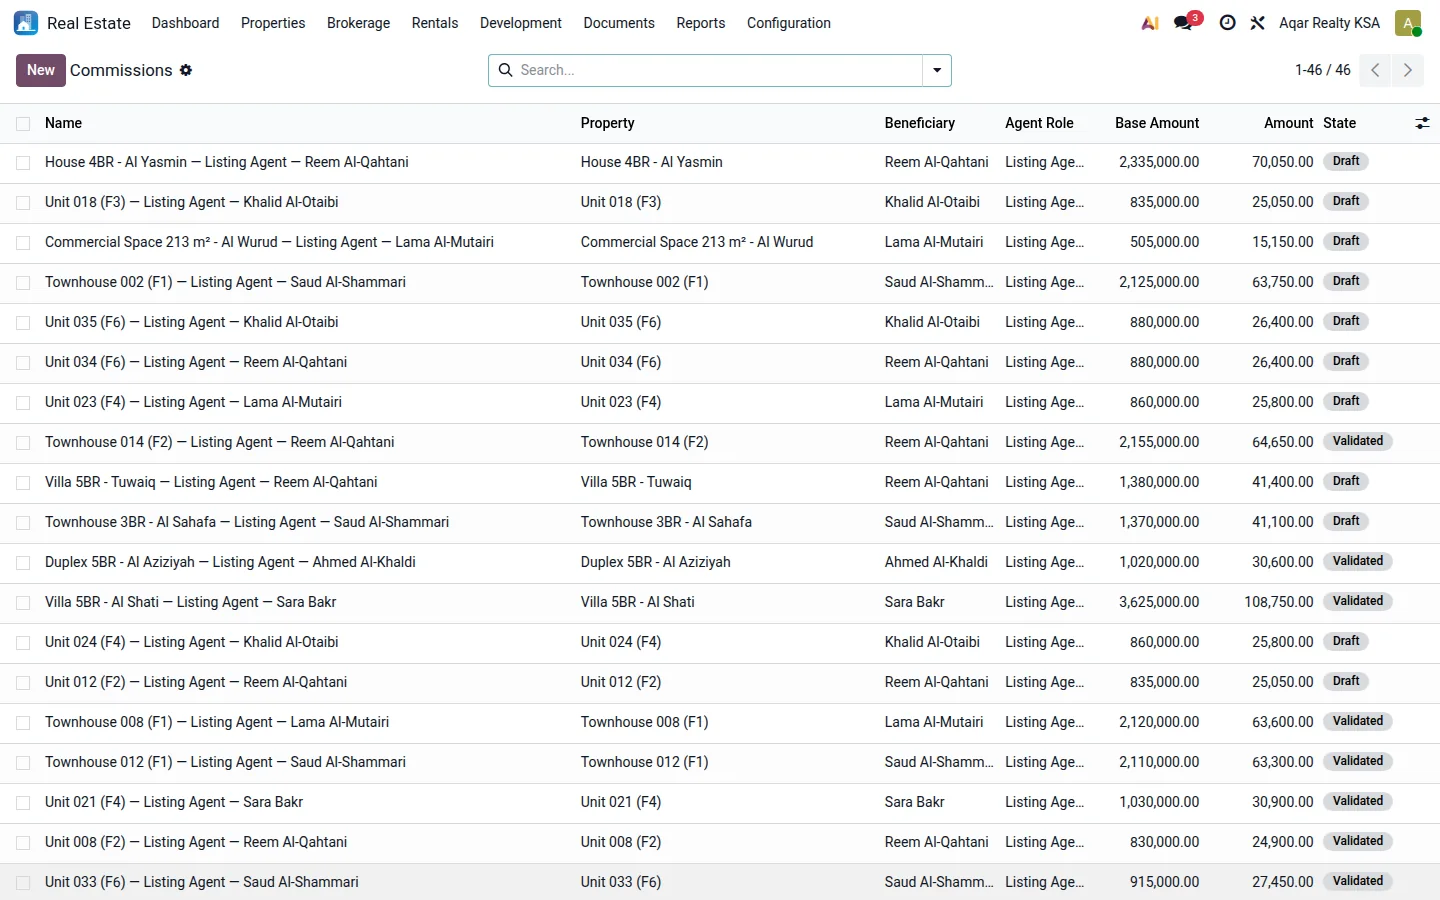Click the Validated badge on Townhouse 014 (F2)
Image resolution: width=1440 pixels, height=900 pixels.
click(x=1358, y=441)
